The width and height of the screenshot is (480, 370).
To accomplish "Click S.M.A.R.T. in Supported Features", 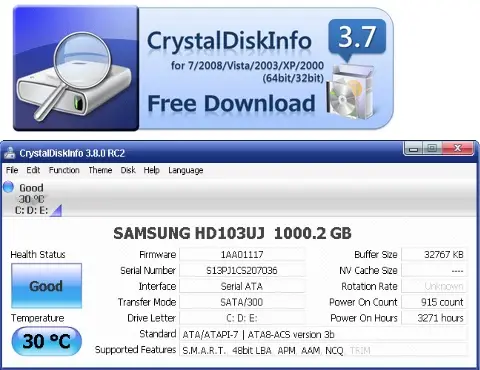I will (x=204, y=351).
